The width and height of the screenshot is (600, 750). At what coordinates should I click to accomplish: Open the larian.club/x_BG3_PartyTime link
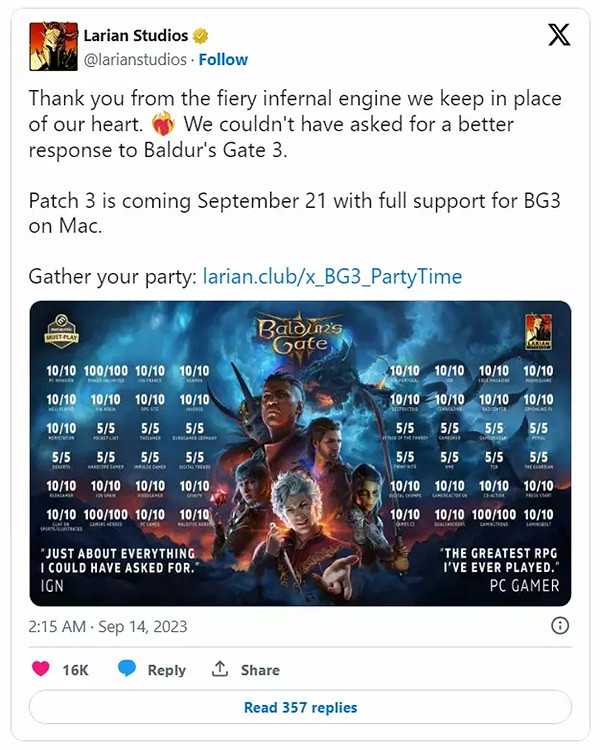[x=333, y=276]
